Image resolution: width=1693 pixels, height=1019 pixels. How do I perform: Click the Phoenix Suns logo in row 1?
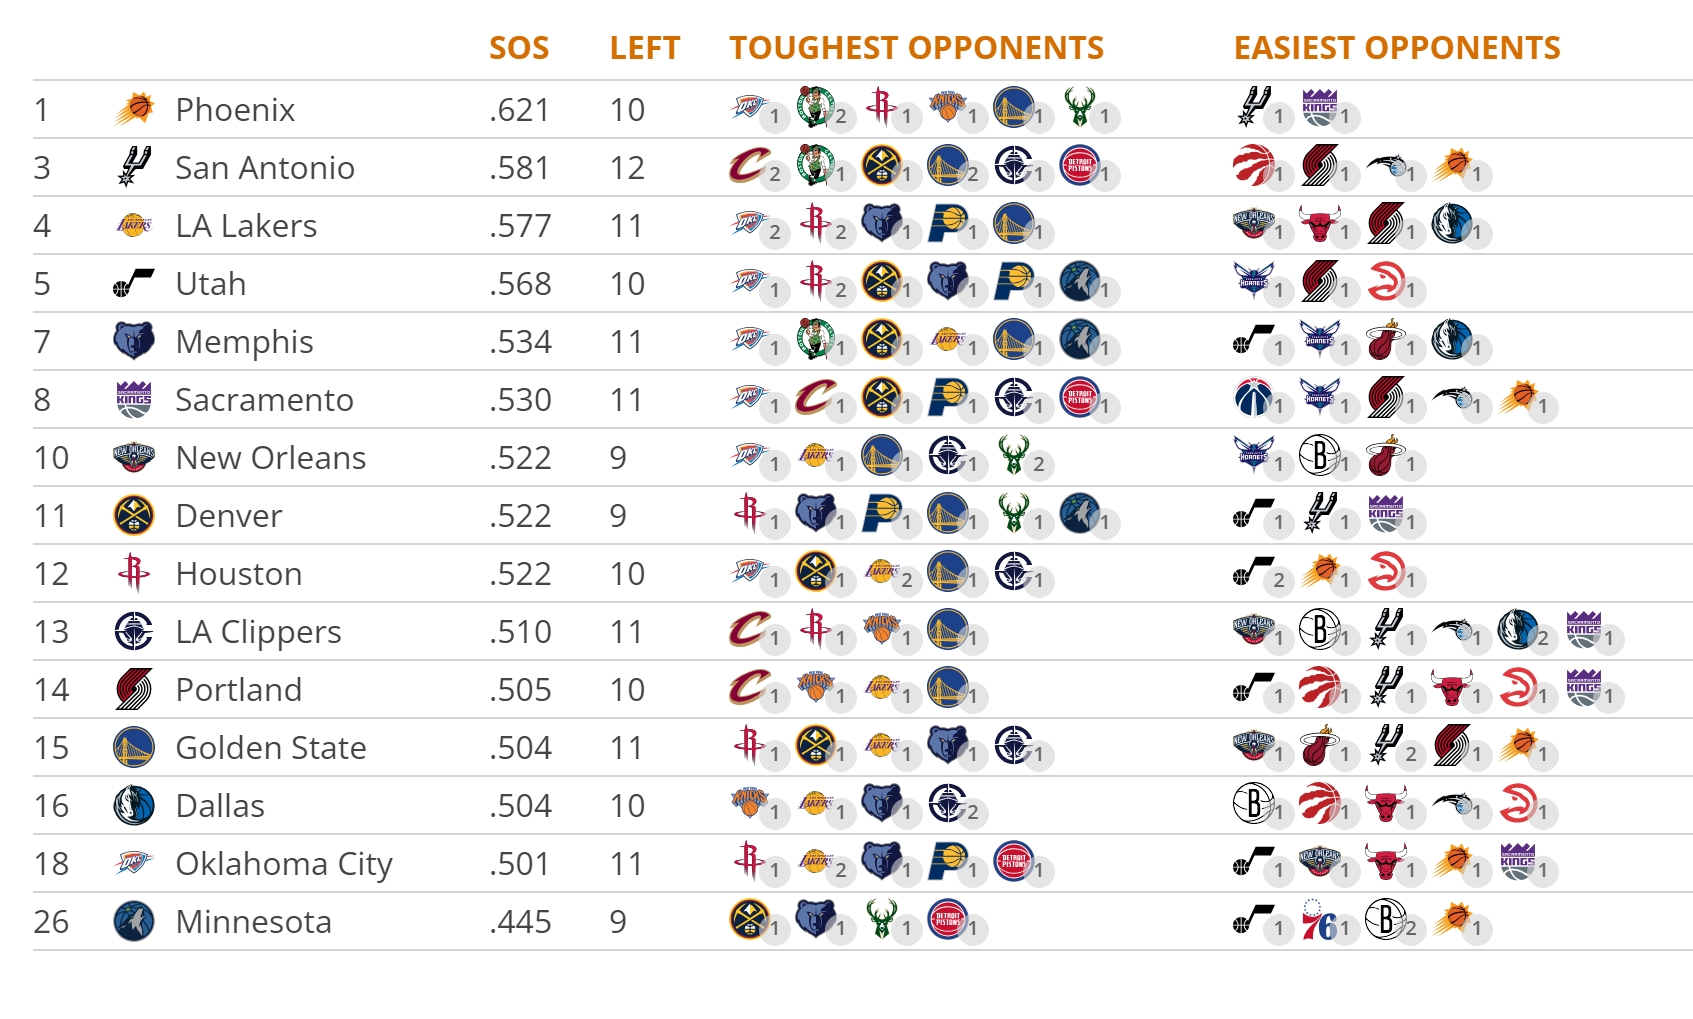coord(134,108)
